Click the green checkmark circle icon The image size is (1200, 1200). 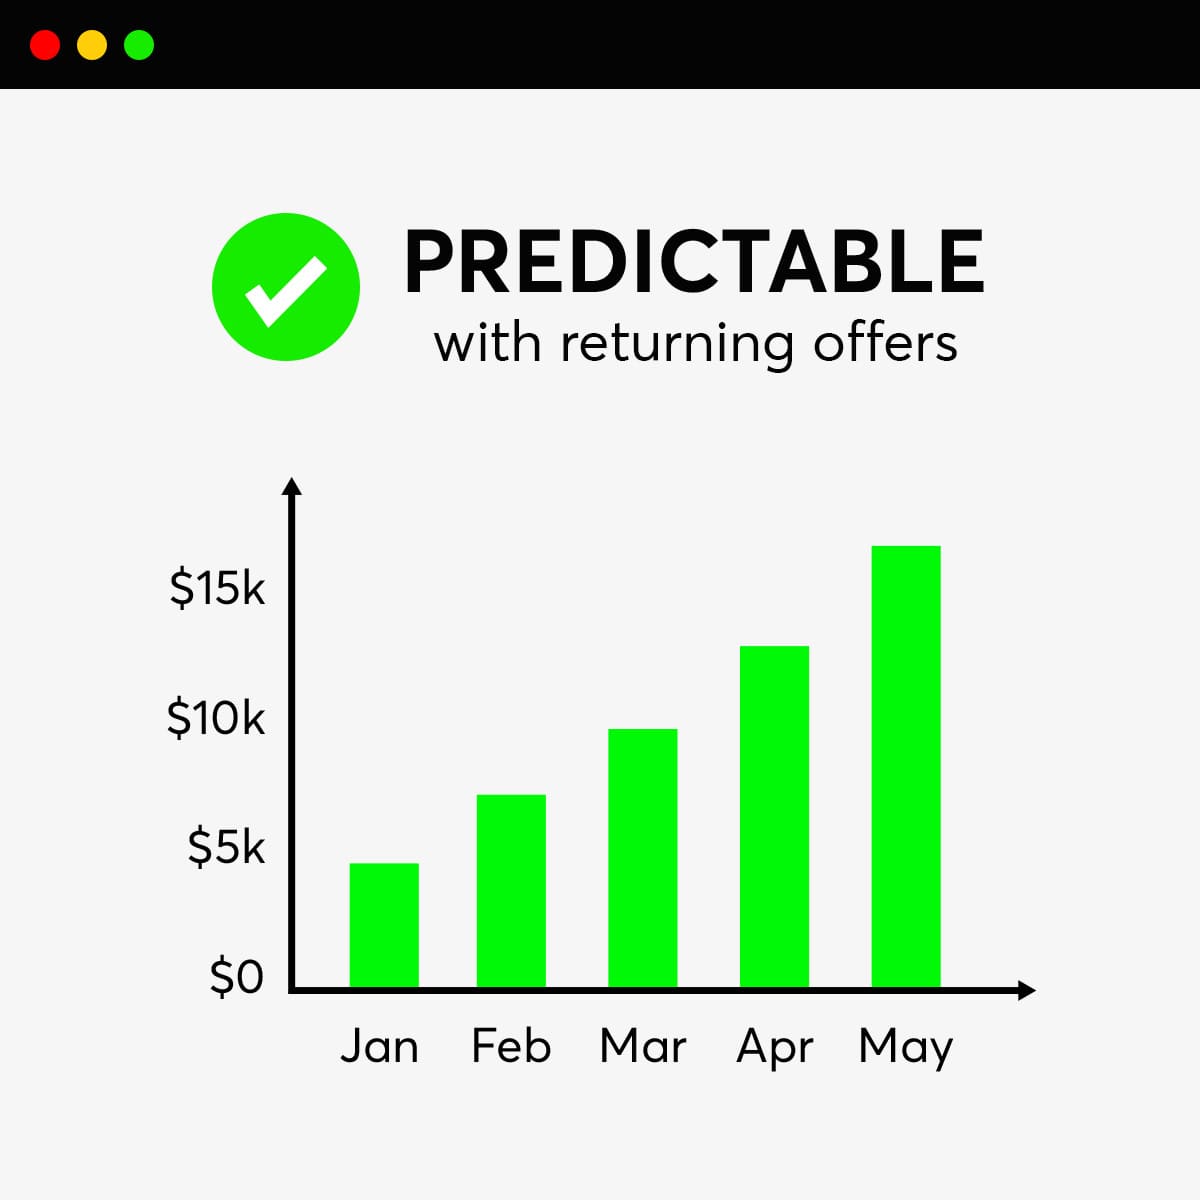[x=286, y=286]
